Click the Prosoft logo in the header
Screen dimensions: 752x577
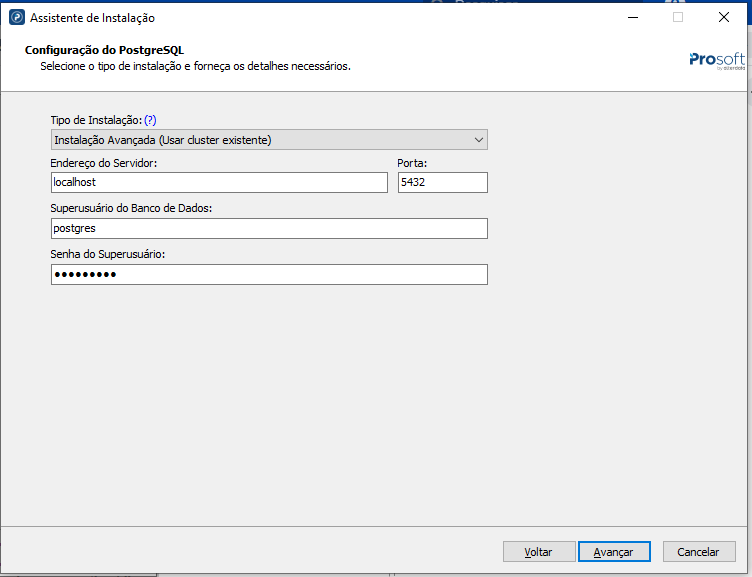point(716,59)
